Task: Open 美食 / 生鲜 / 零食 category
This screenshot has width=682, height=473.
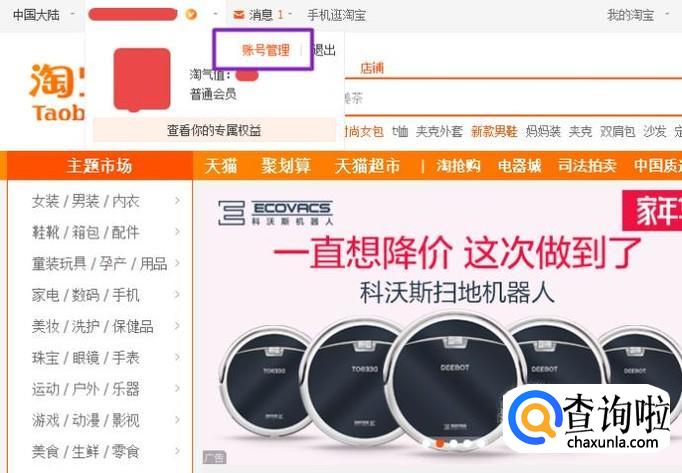Action: coord(86,451)
